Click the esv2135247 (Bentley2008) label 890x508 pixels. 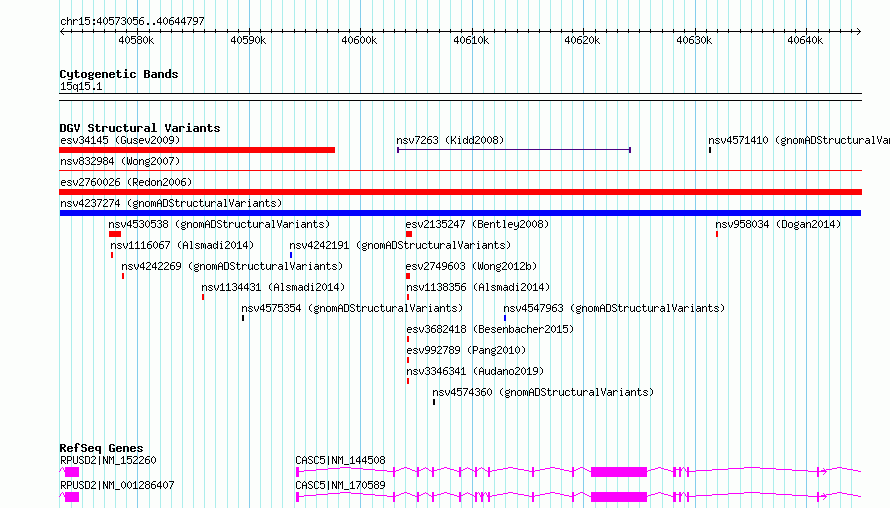pos(477,224)
